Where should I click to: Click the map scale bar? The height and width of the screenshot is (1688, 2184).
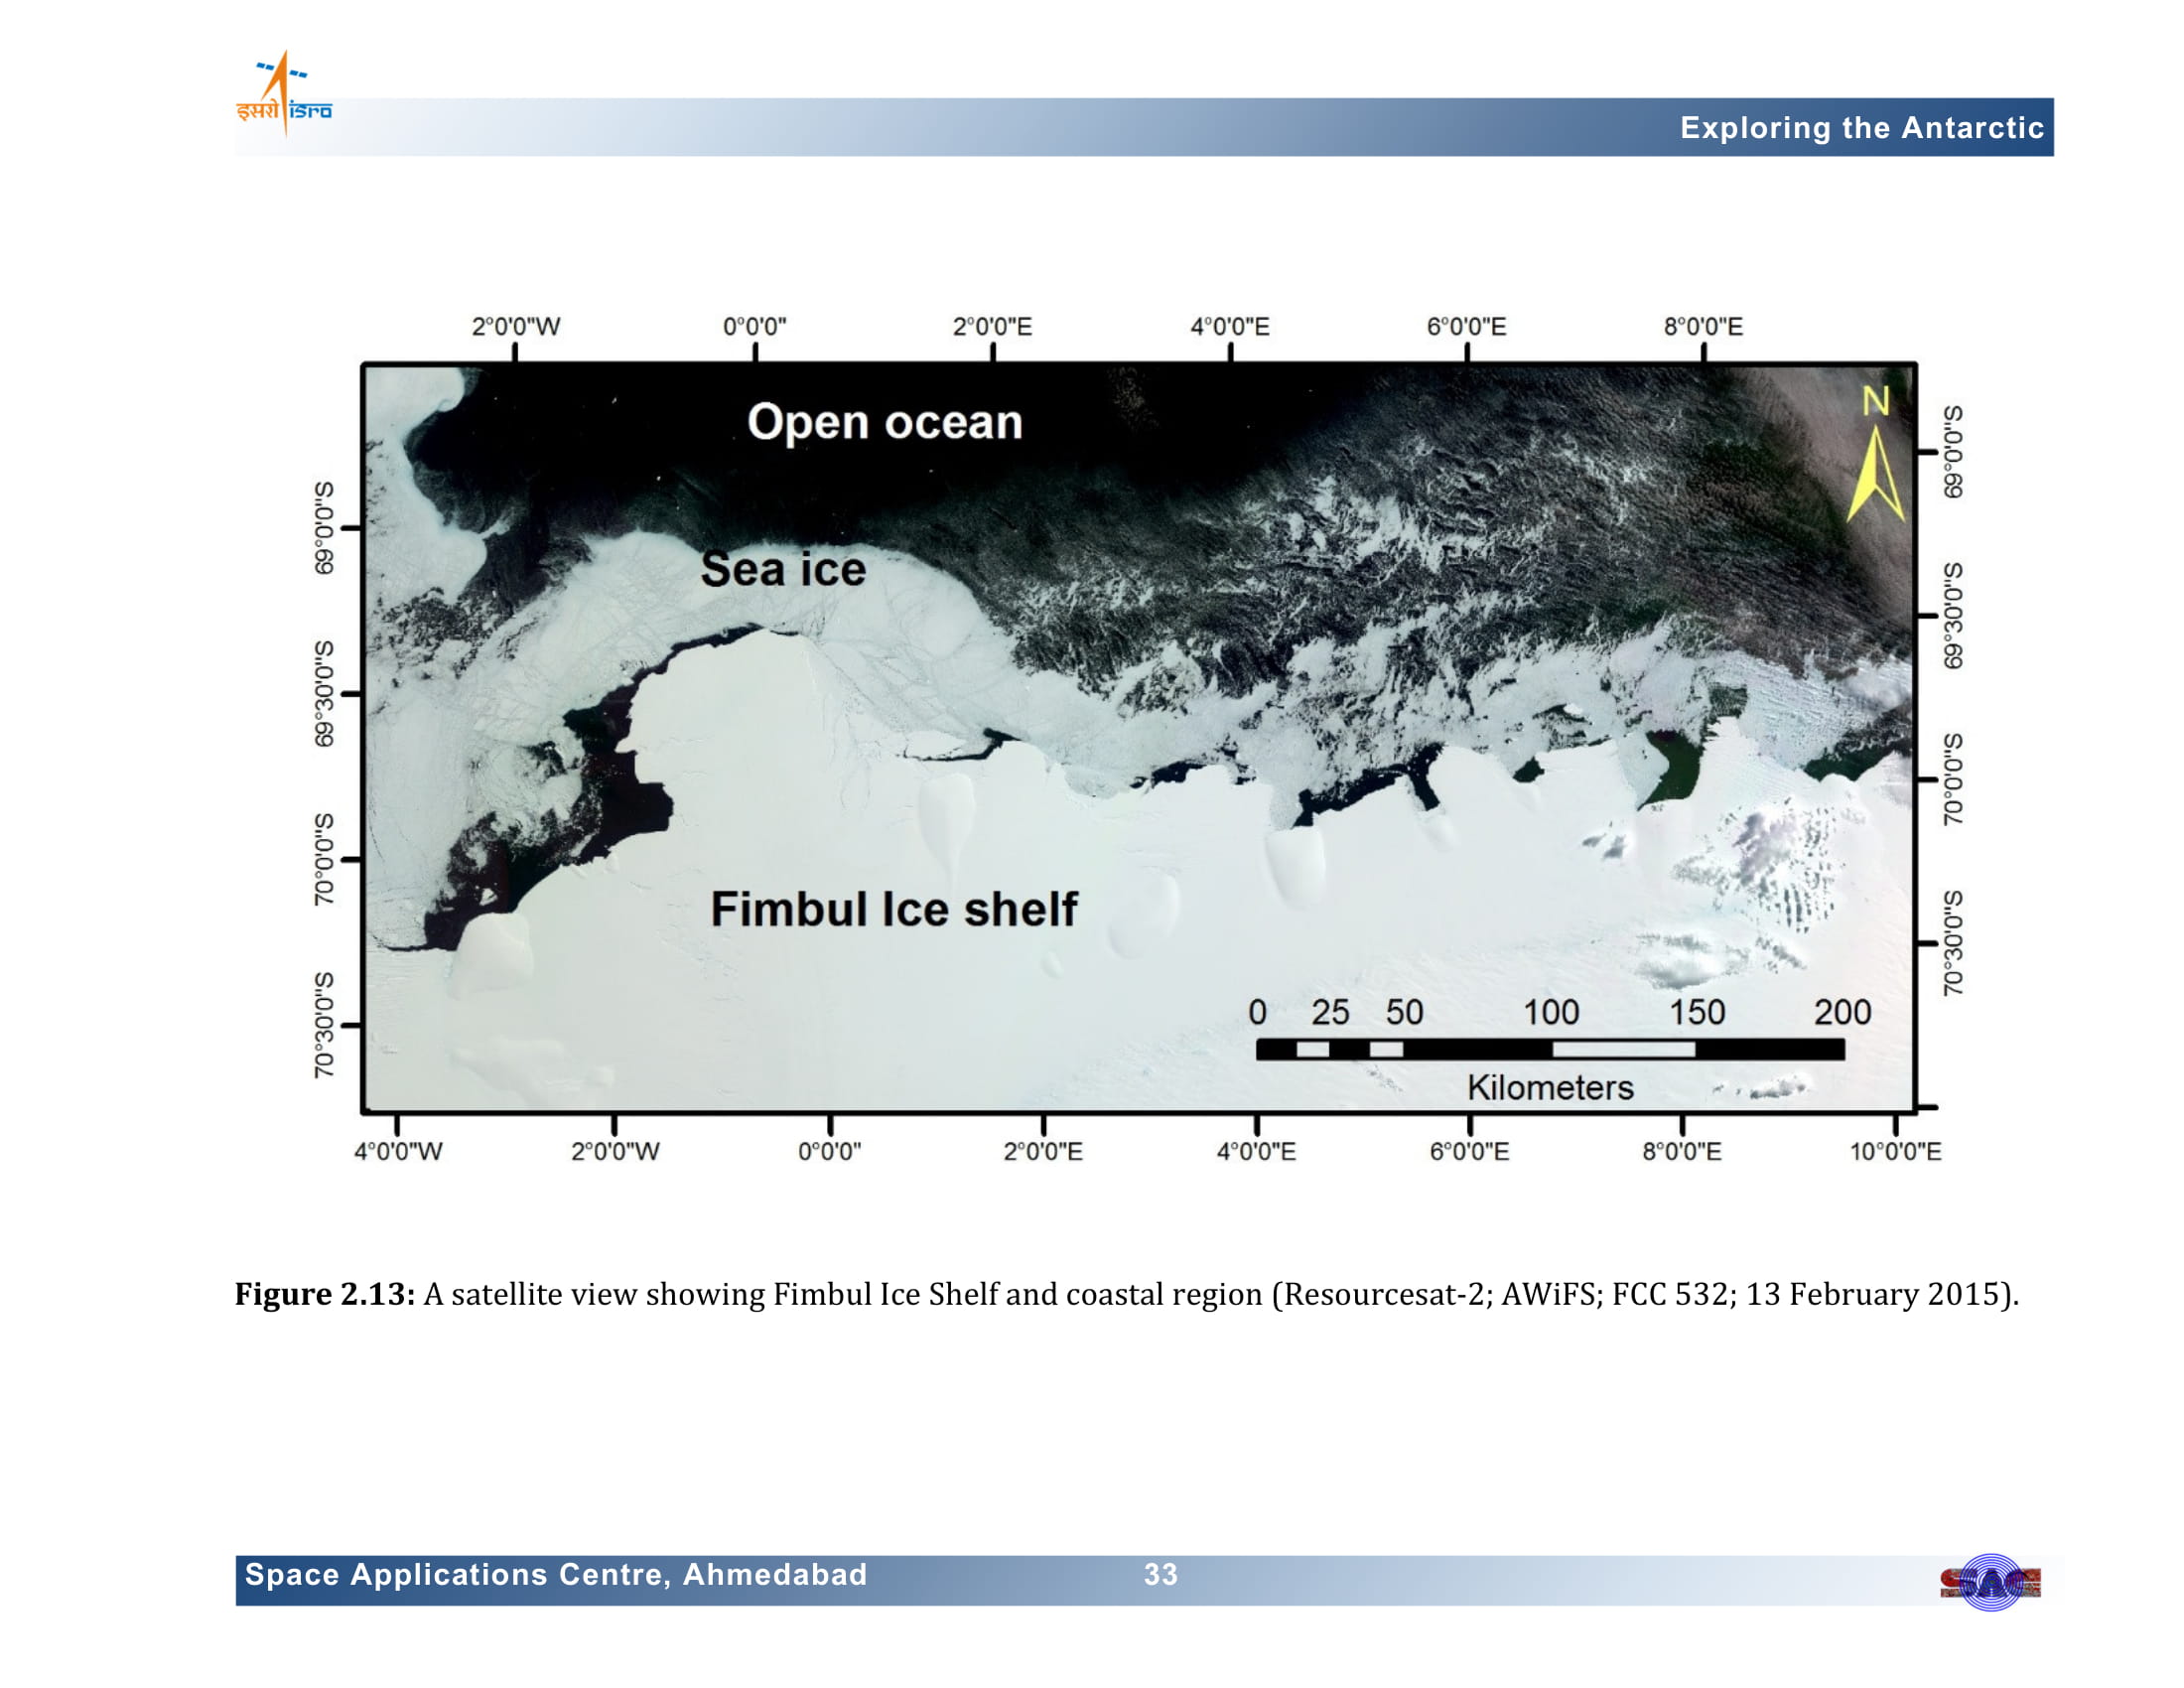[x=1550, y=1049]
